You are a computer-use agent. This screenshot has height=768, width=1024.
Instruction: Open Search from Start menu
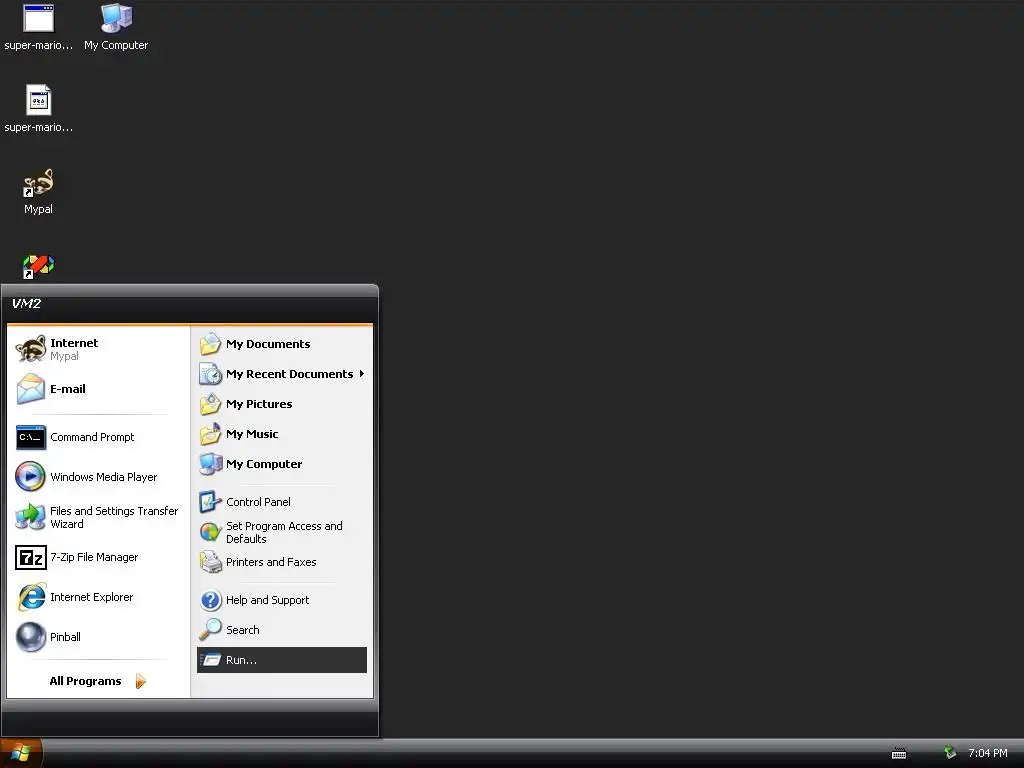281,630
